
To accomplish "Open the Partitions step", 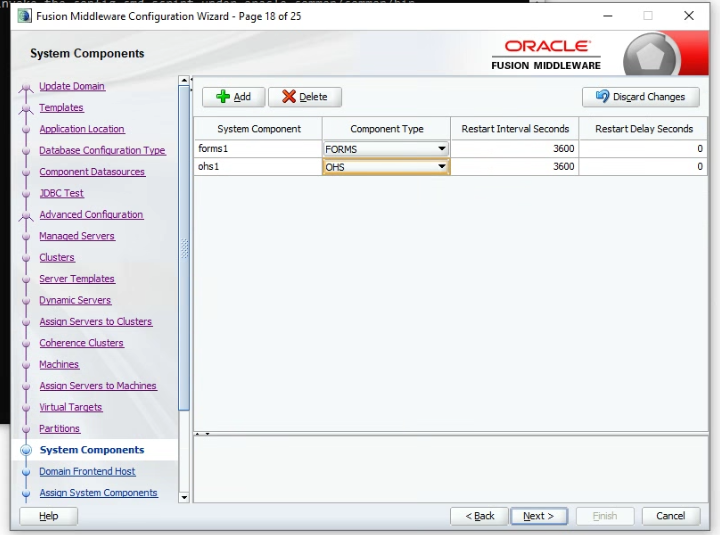I will [x=59, y=428].
